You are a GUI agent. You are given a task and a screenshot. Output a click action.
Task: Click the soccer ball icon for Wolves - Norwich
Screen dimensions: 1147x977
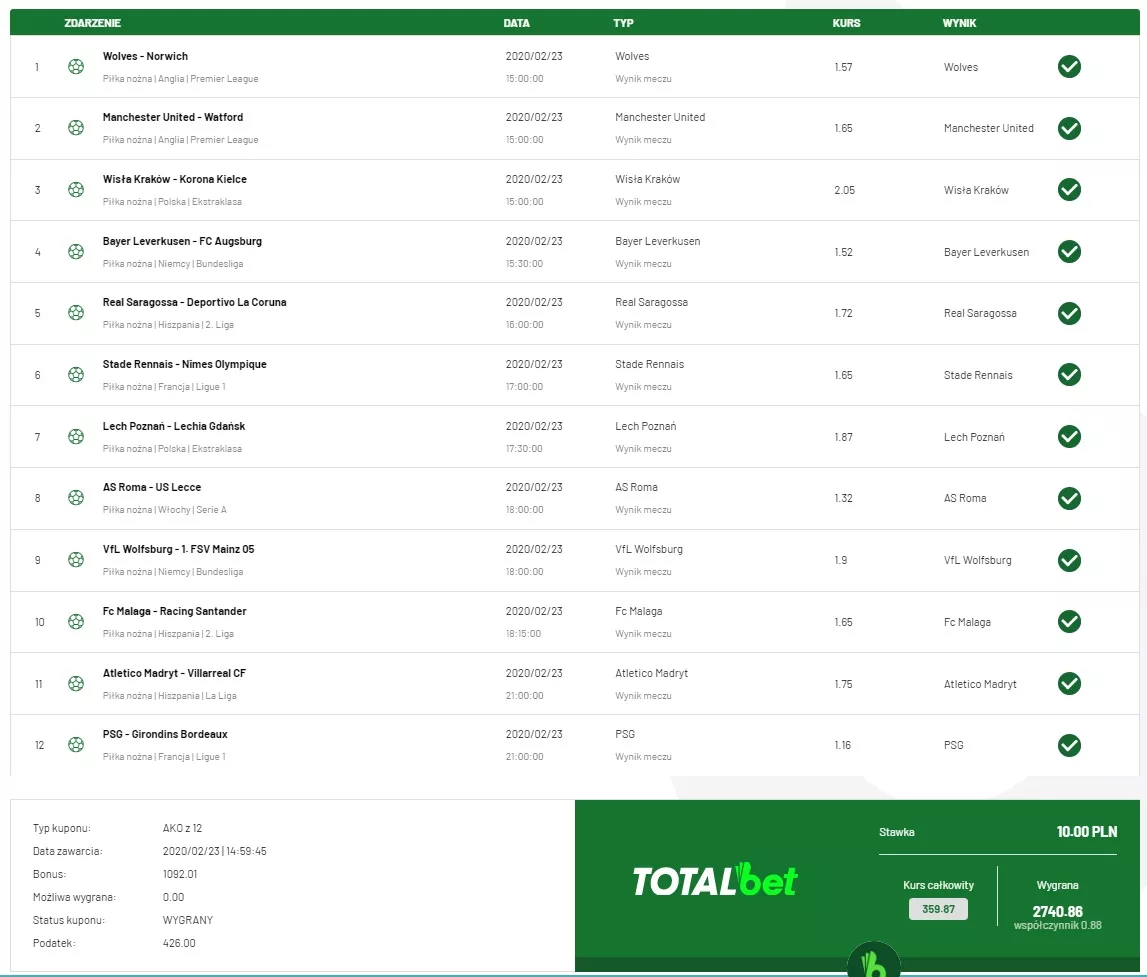coord(76,67)
